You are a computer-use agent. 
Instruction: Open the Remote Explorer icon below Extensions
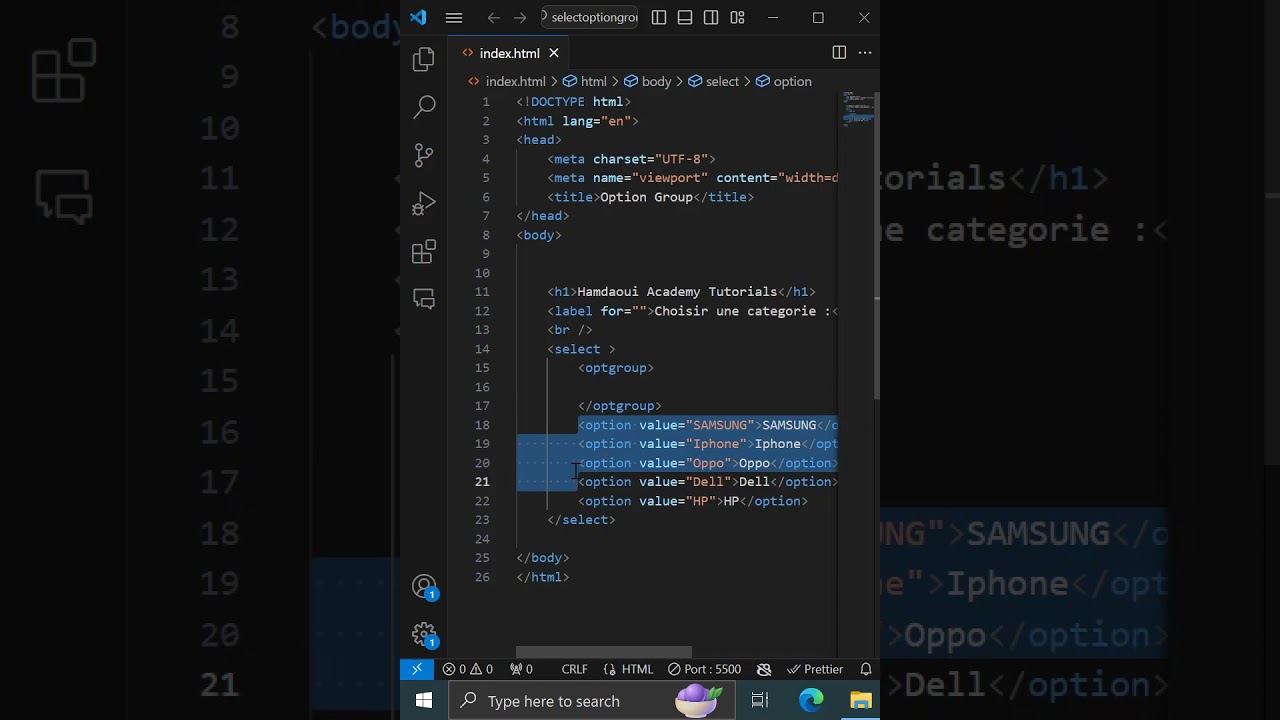click(424, 299)
